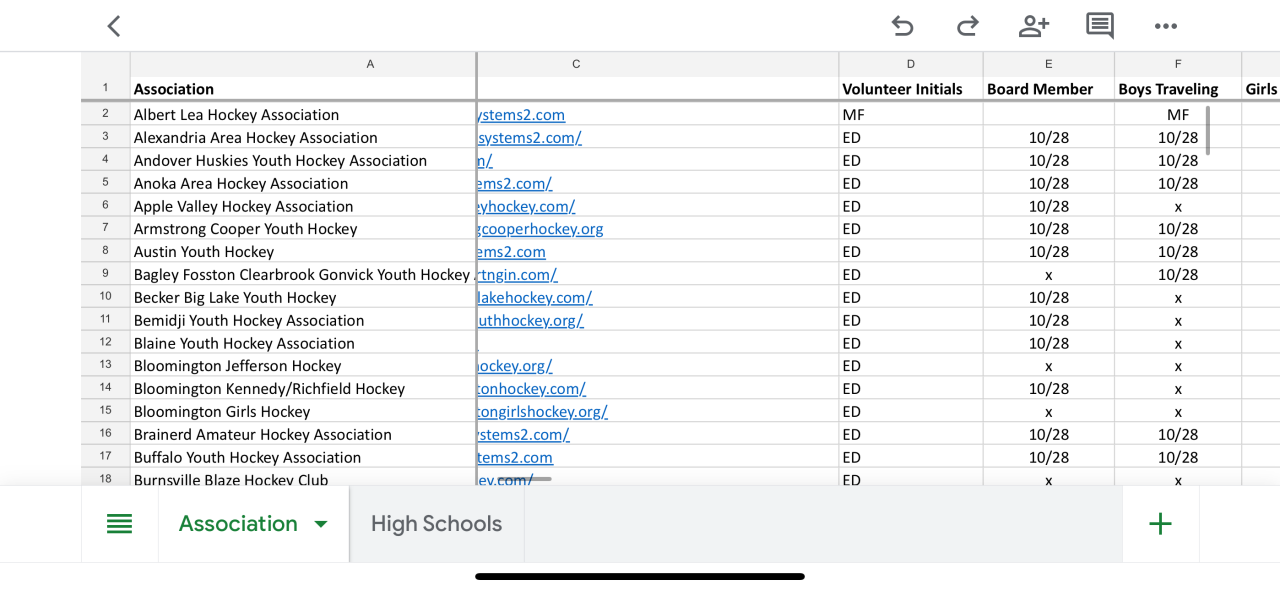1280x591 pixels.
Task: Select row 9 header number
Action: (x=105, y=274)
